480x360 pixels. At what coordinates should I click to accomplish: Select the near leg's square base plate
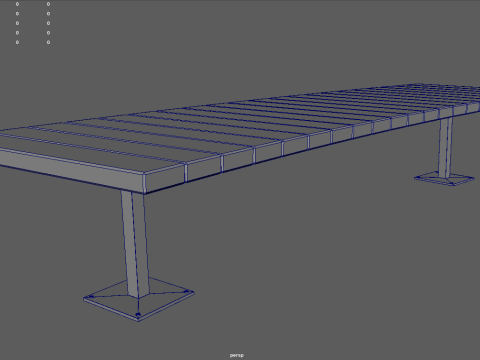click(139, 299)
